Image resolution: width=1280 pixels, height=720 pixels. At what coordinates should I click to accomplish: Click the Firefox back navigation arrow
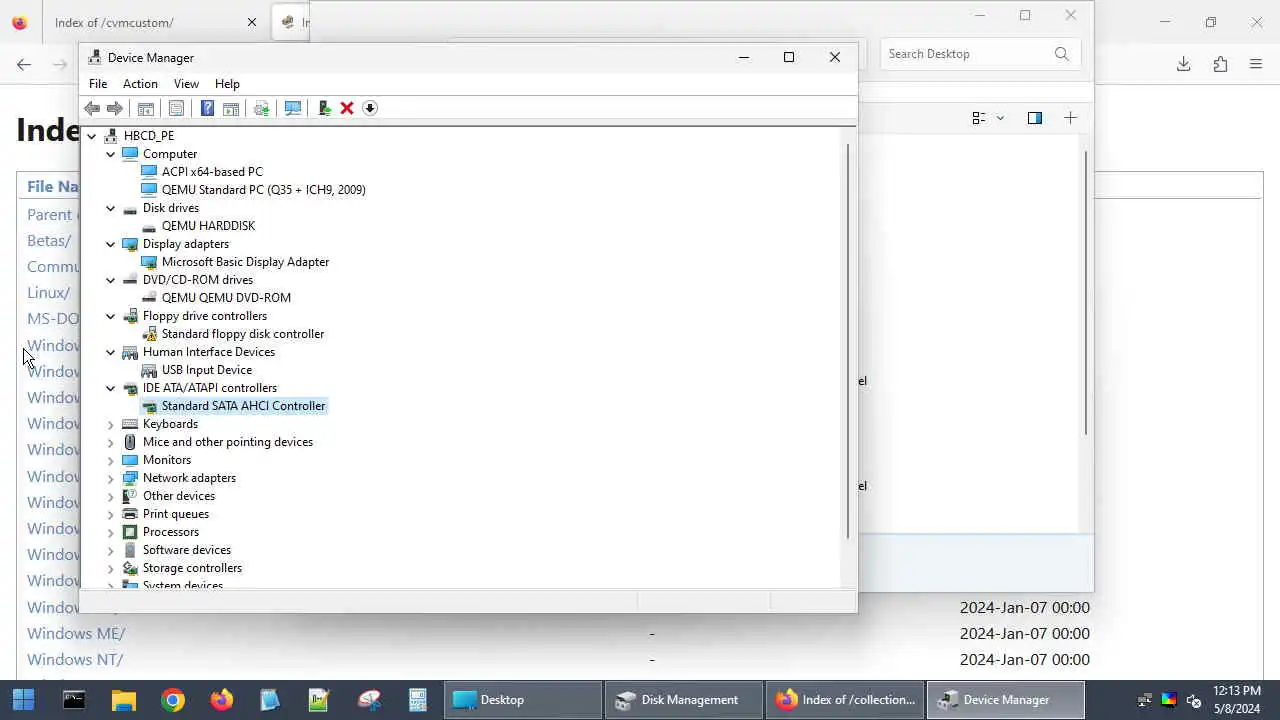24,64
